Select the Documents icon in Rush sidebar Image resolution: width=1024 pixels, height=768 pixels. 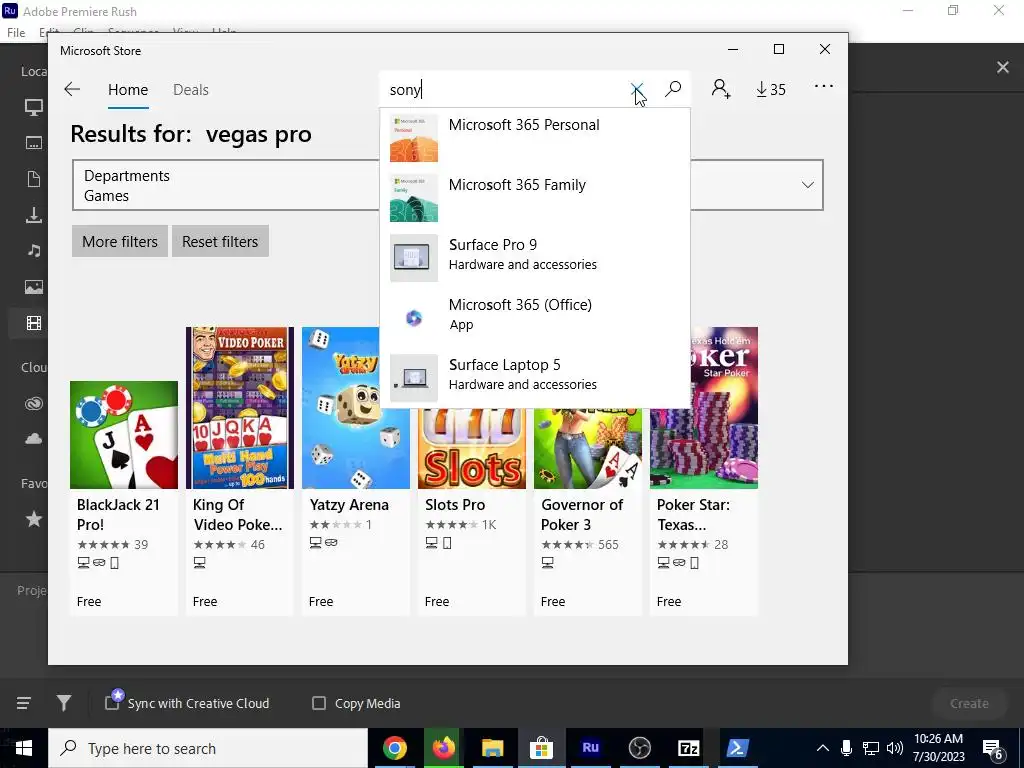[x=33, y=179]
